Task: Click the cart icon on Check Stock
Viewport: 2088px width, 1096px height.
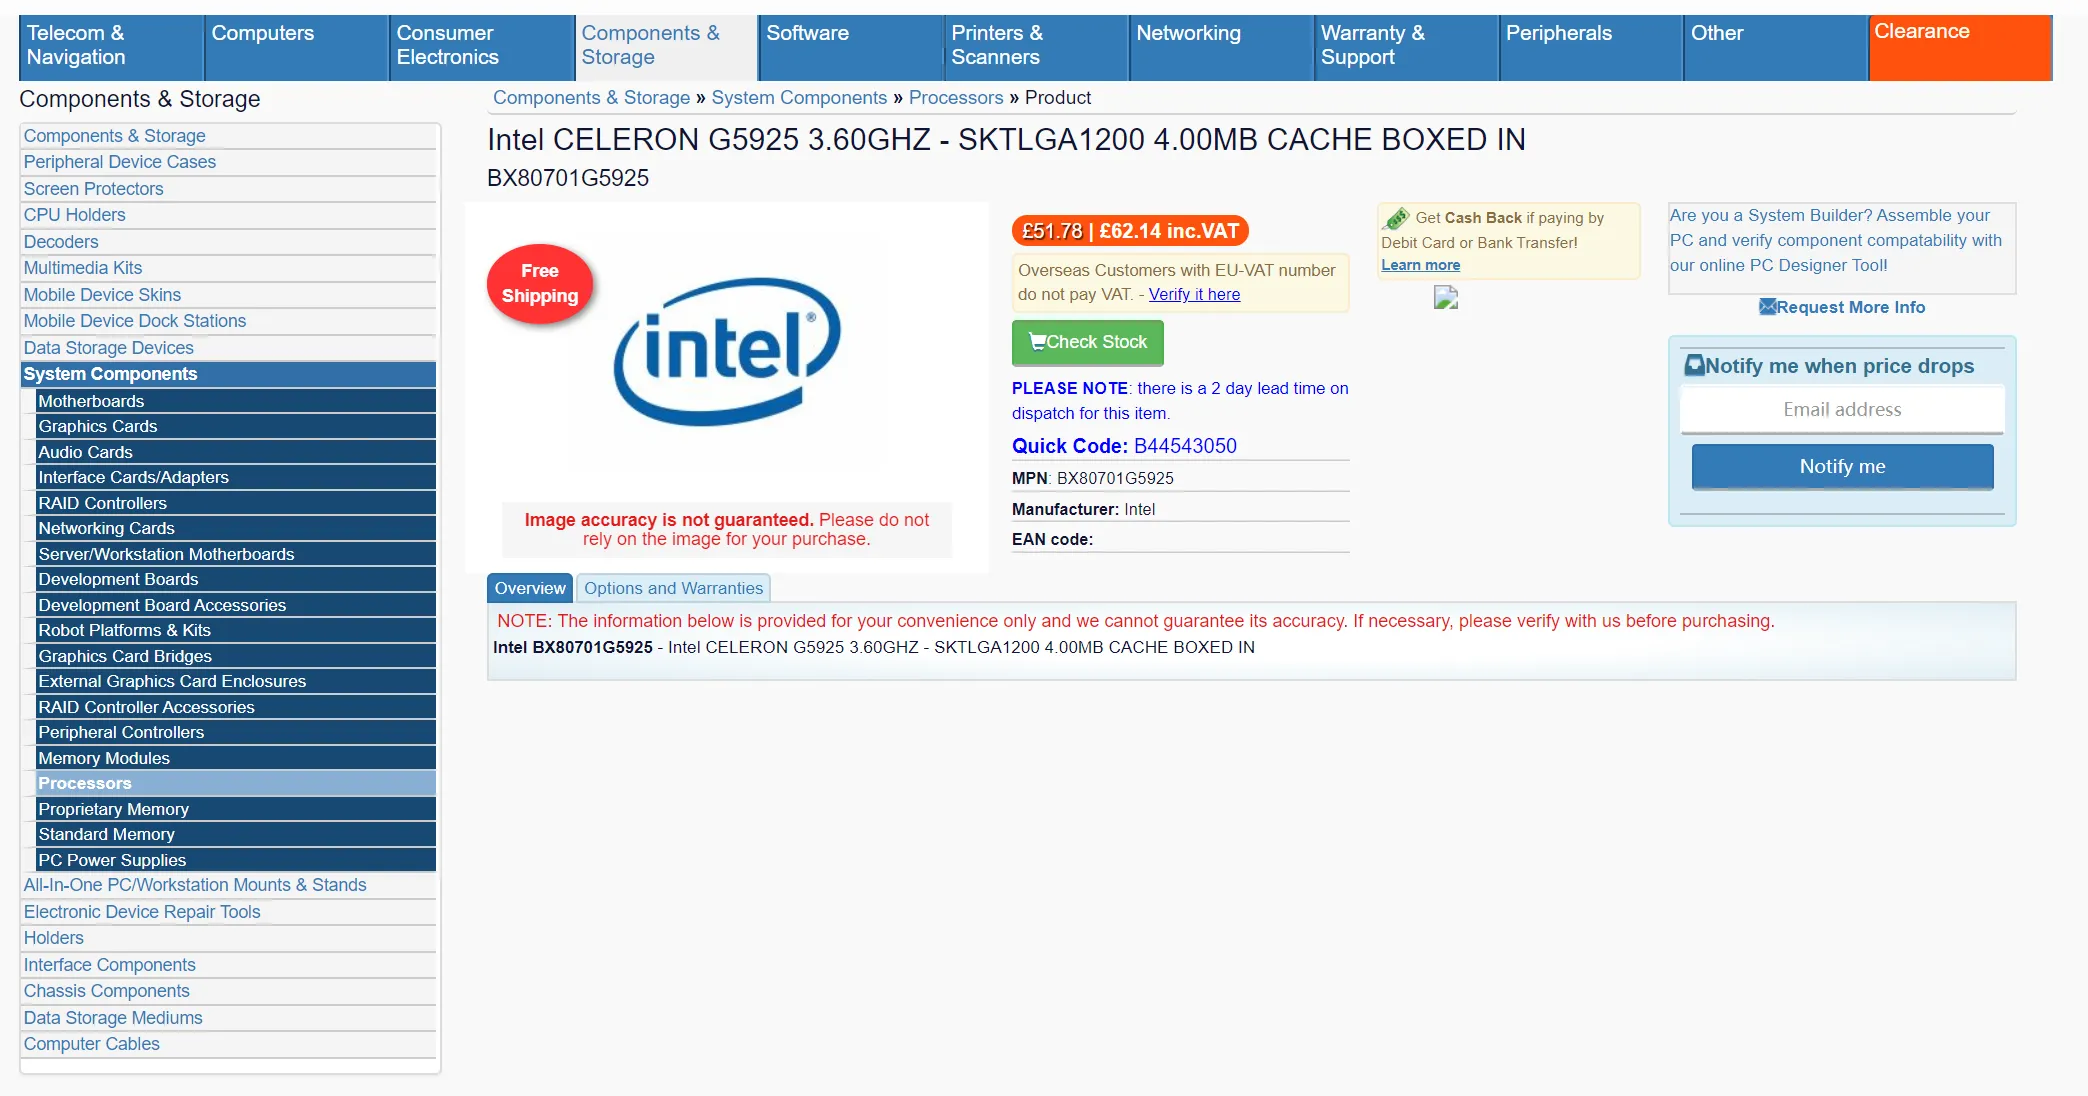Action: click(x=1036, y=342)
